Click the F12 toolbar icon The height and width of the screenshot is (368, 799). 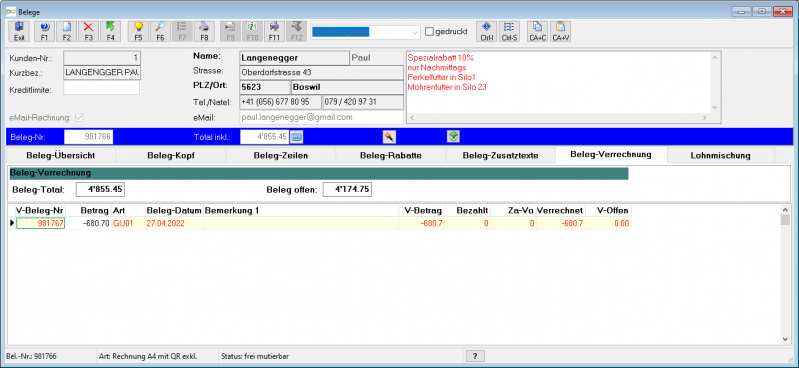[296, 31]
